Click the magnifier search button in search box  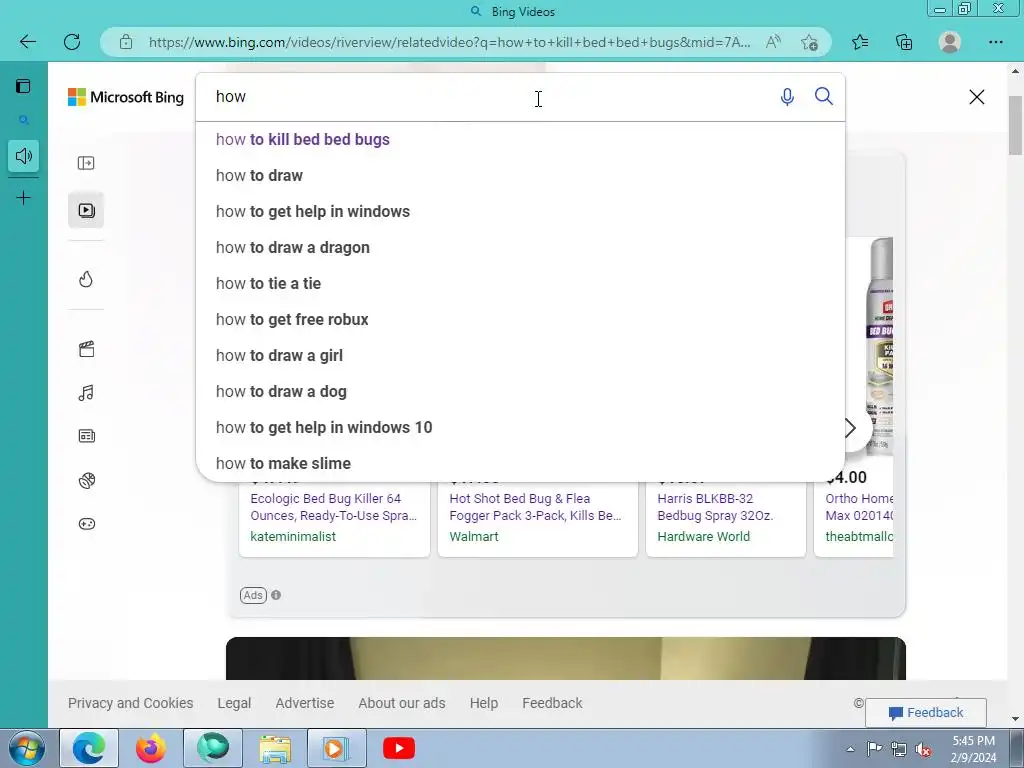pos(824,97)
